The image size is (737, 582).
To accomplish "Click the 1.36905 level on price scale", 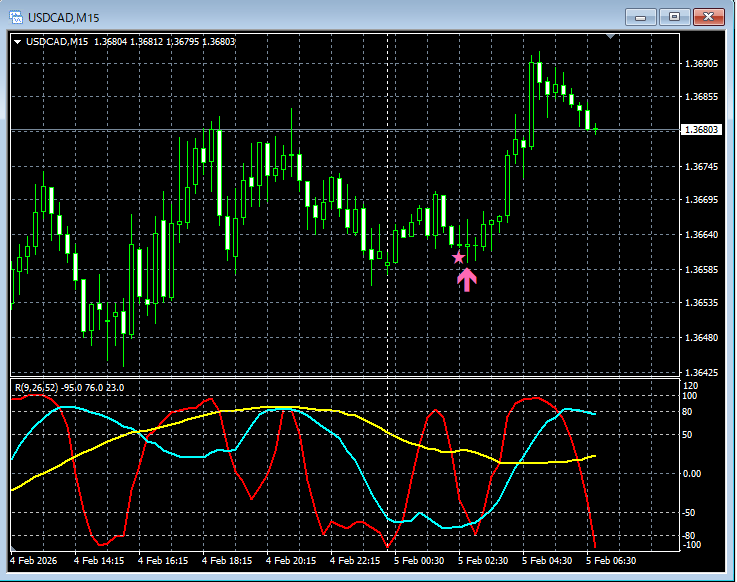I will click(x=701, y=64).
